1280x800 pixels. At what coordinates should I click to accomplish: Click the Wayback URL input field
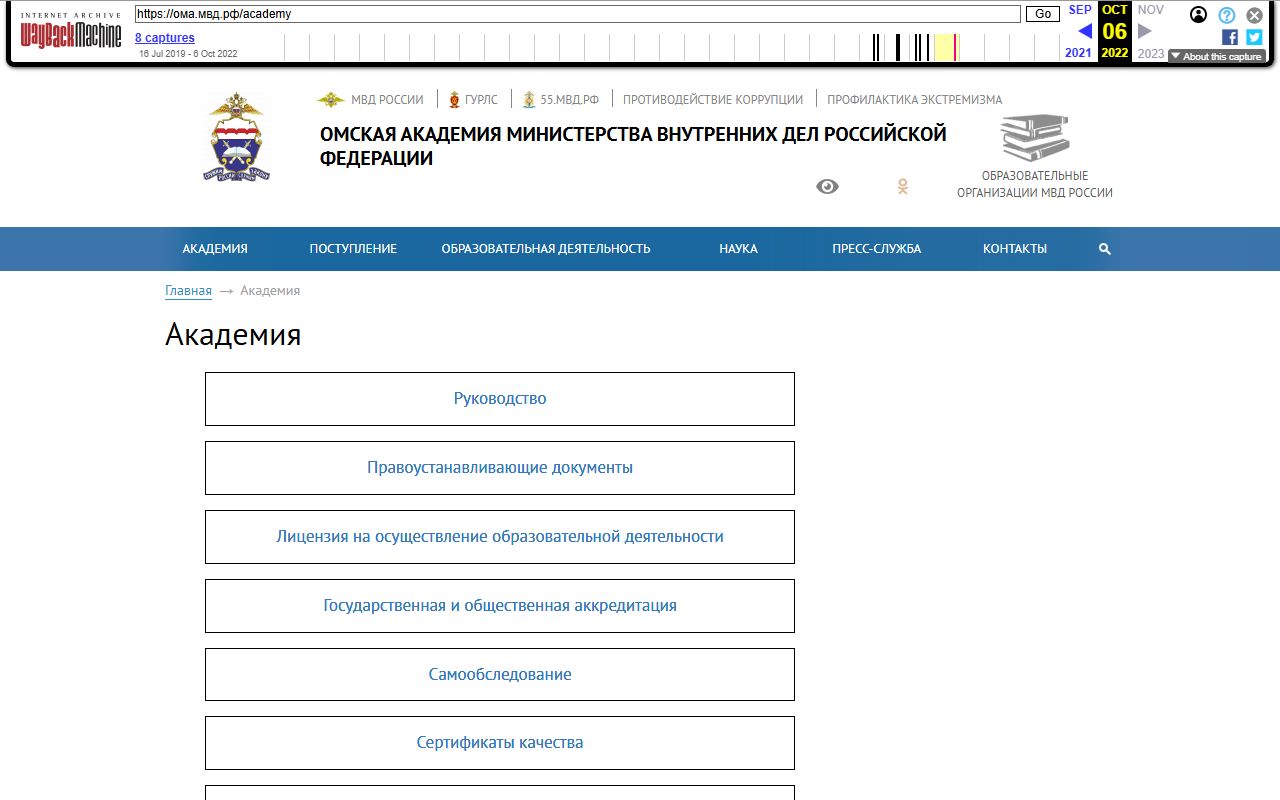tap(578, 14)
